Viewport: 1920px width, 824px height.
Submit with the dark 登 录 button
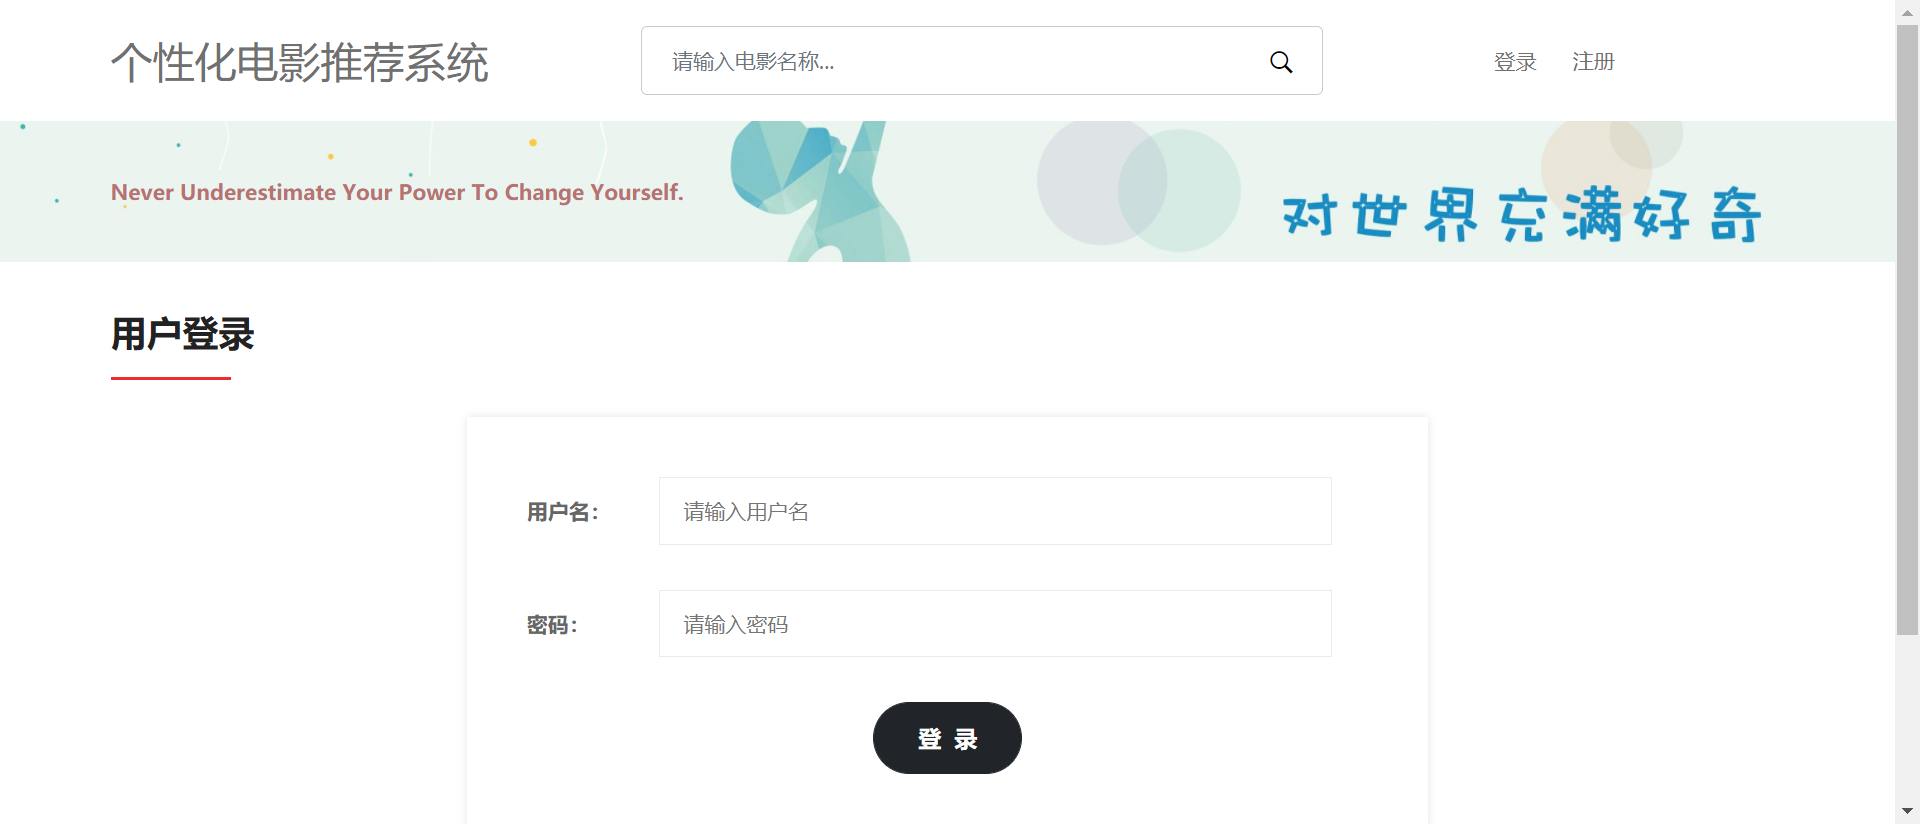(947, 738)
